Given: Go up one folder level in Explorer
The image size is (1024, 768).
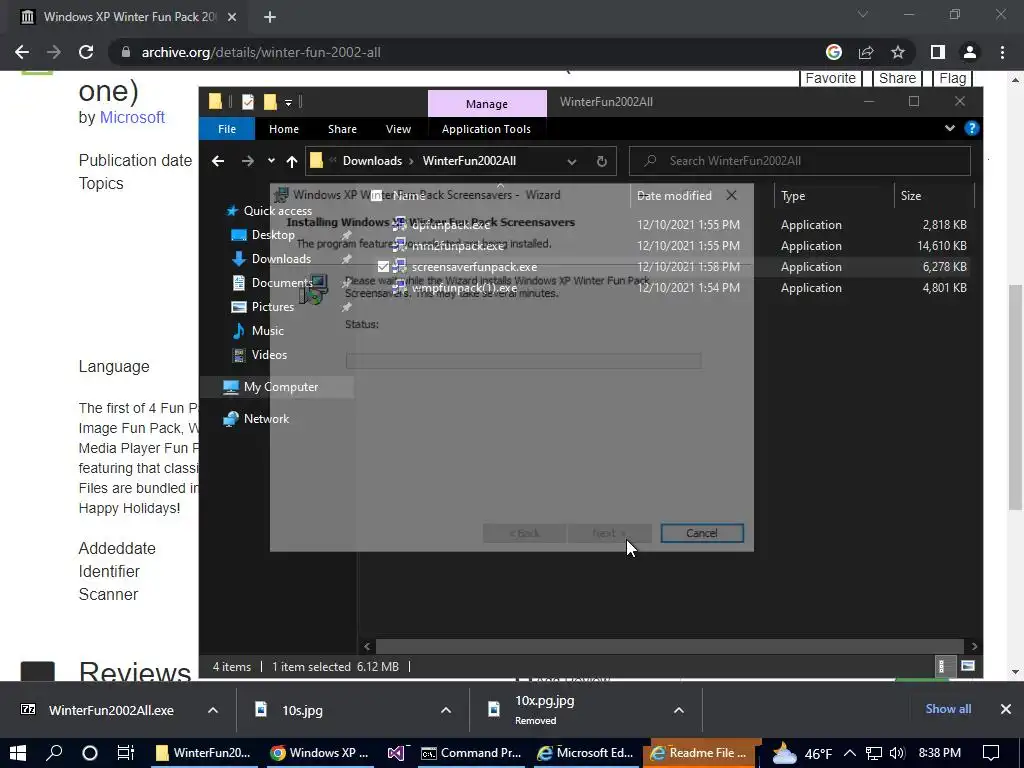Looking at the screenshot, I should pos(292,161).
